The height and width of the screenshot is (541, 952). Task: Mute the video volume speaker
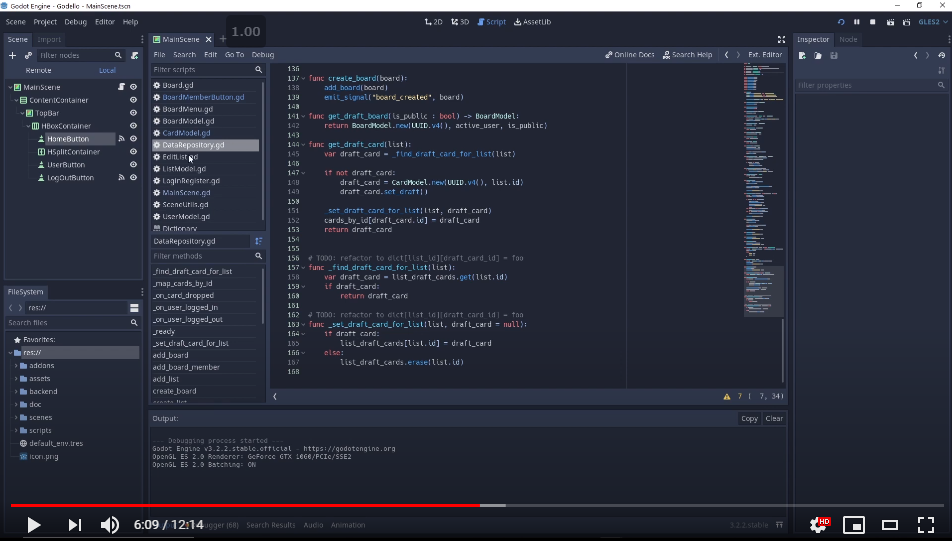pos(110,525)
